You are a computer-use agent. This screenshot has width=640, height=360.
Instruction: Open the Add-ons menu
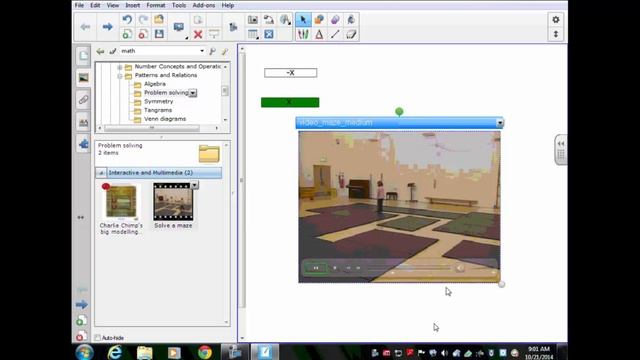click(204, 5)
